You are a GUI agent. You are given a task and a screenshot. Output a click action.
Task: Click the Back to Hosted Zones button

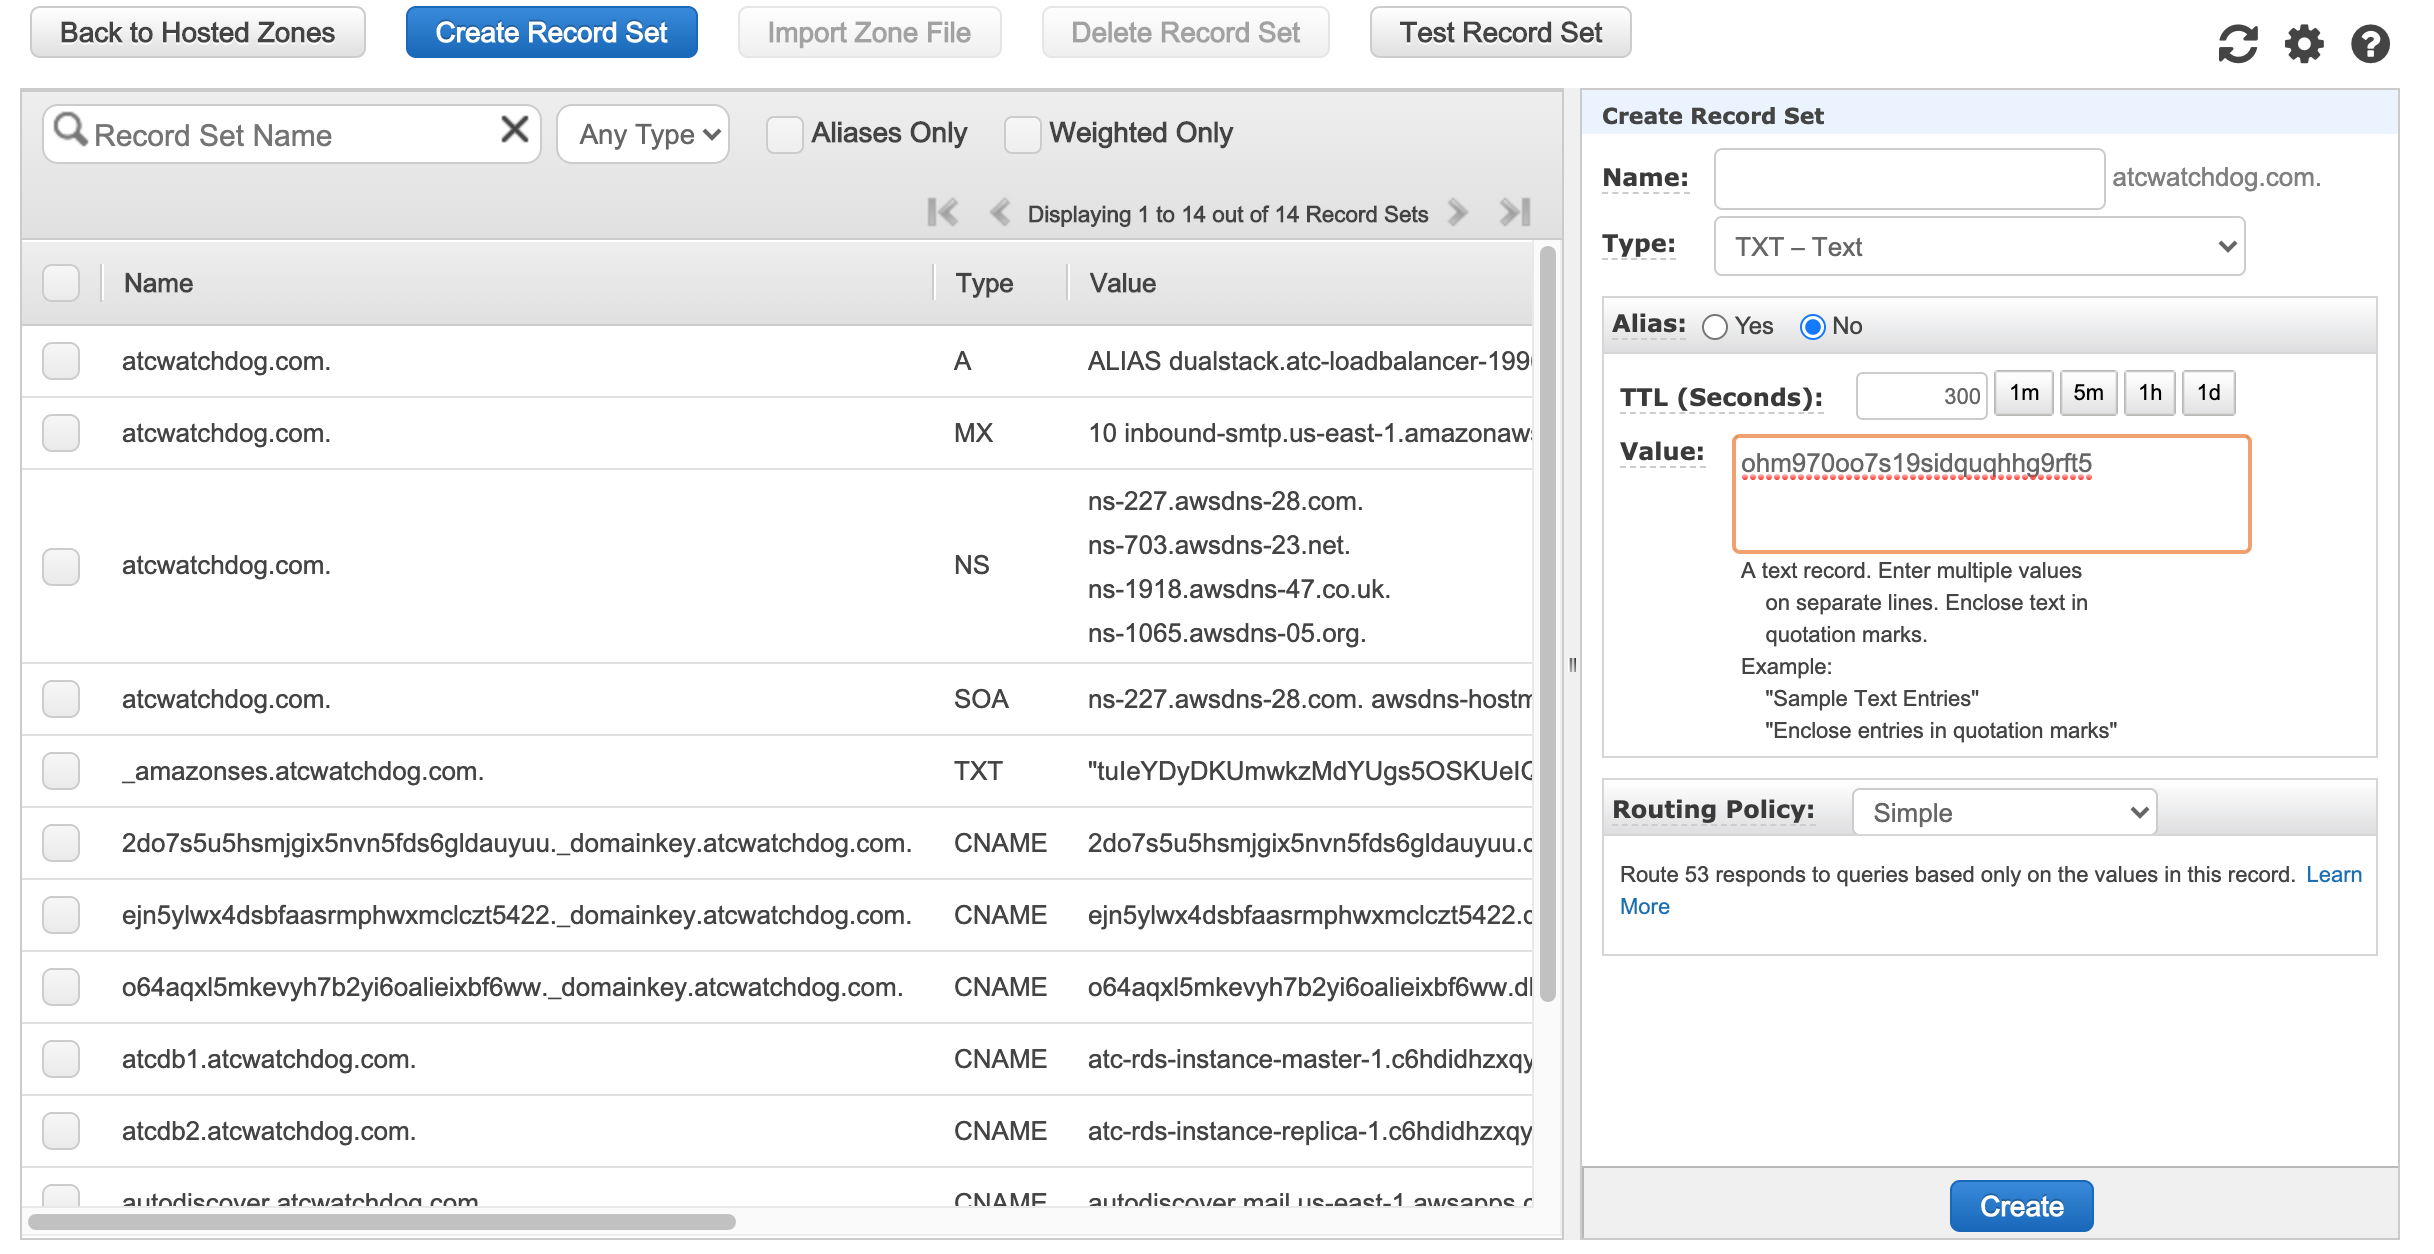197,33
